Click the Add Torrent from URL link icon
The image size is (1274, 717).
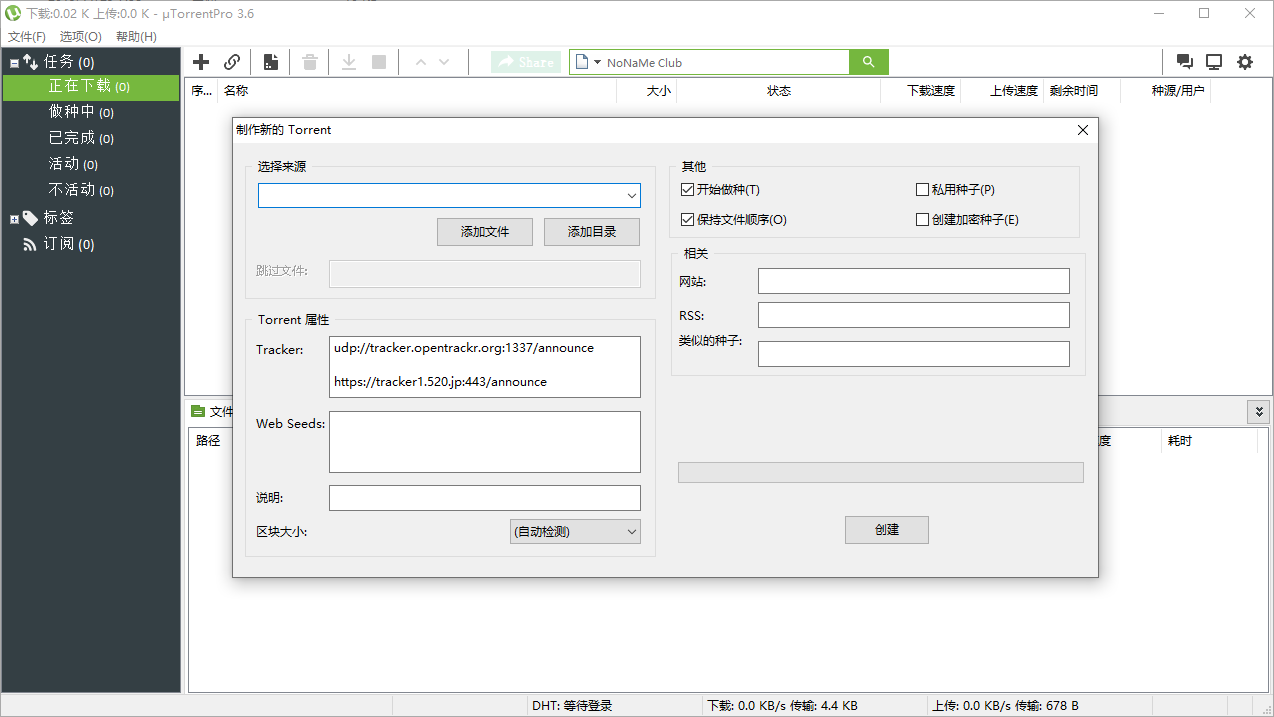point(232,62)
